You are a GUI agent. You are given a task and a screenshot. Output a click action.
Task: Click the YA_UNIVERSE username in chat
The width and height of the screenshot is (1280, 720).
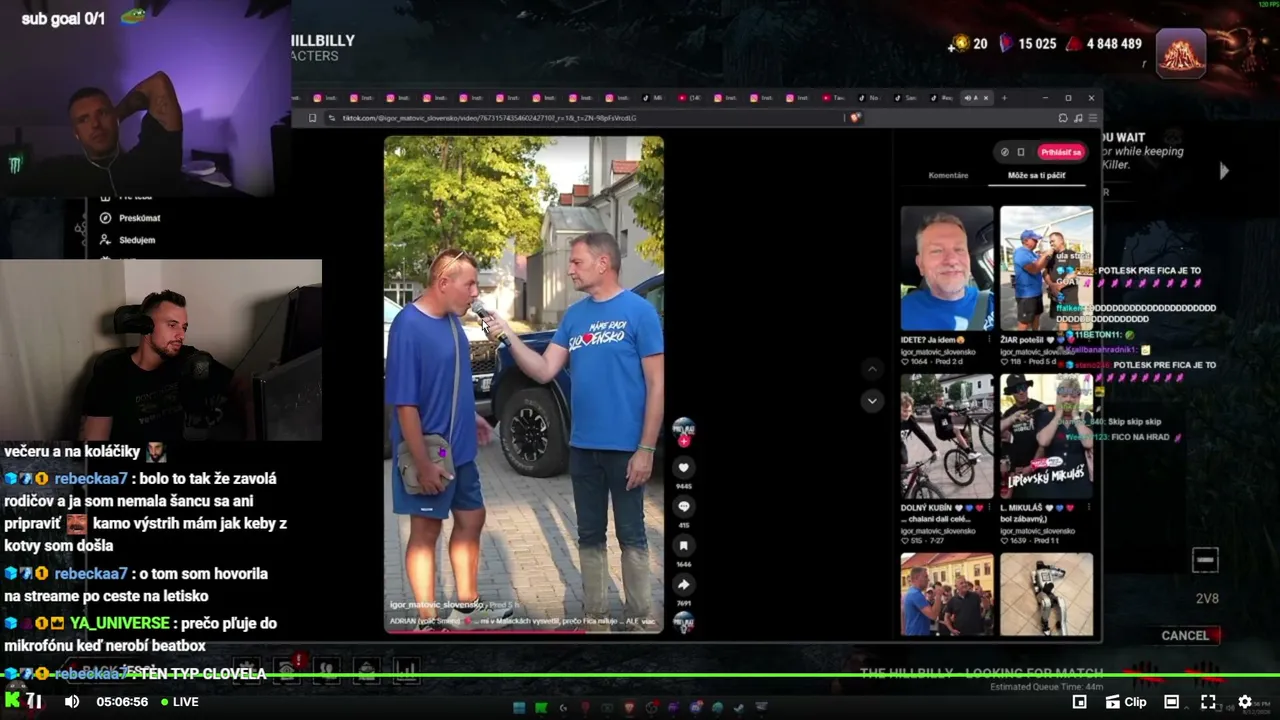coord(118,623)
